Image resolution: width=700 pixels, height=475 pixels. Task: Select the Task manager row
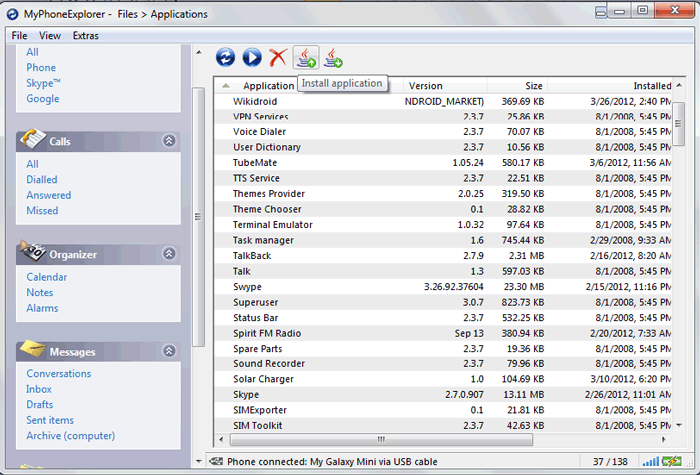click(443, 240)
